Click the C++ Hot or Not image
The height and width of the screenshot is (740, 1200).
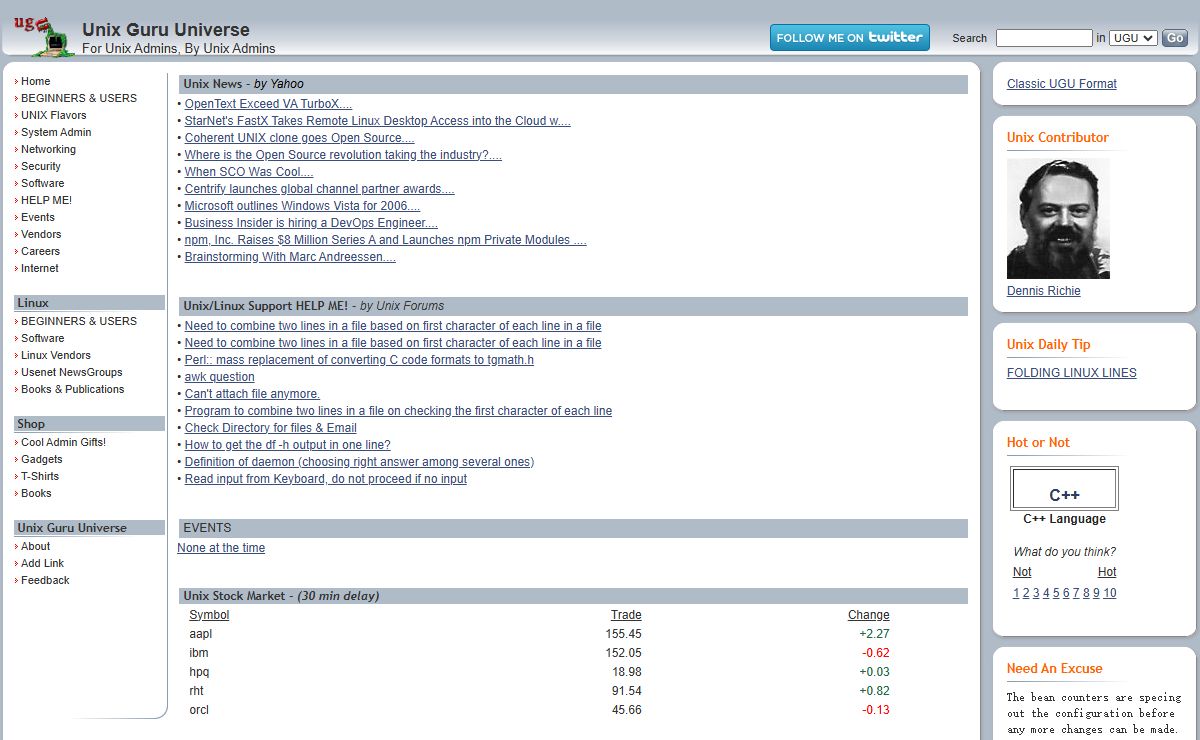(1064, 489)
